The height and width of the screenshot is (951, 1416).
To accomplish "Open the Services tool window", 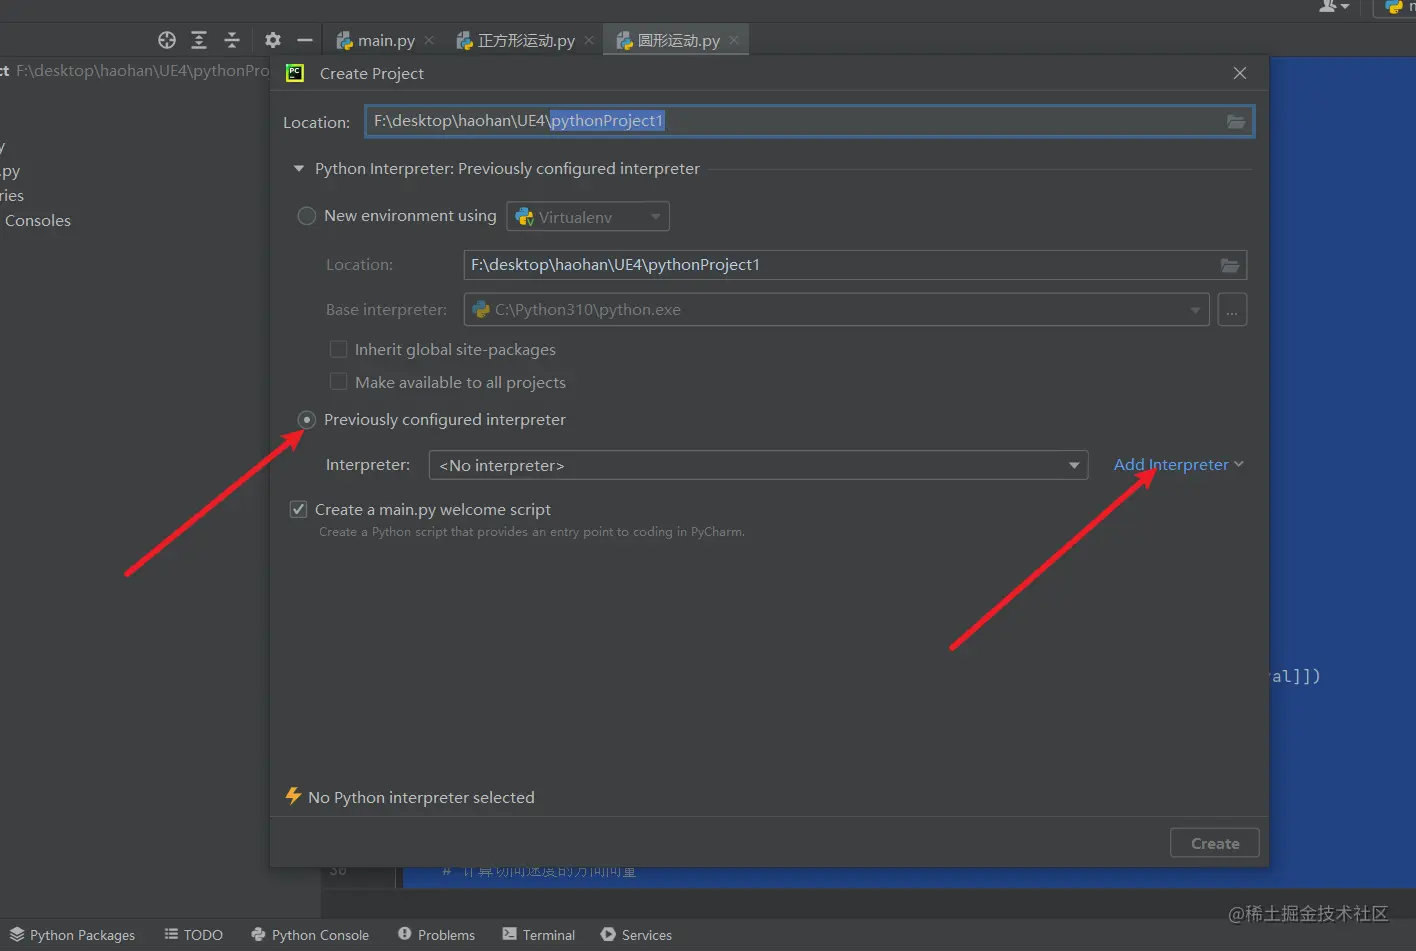I will (x=636, y=935).
